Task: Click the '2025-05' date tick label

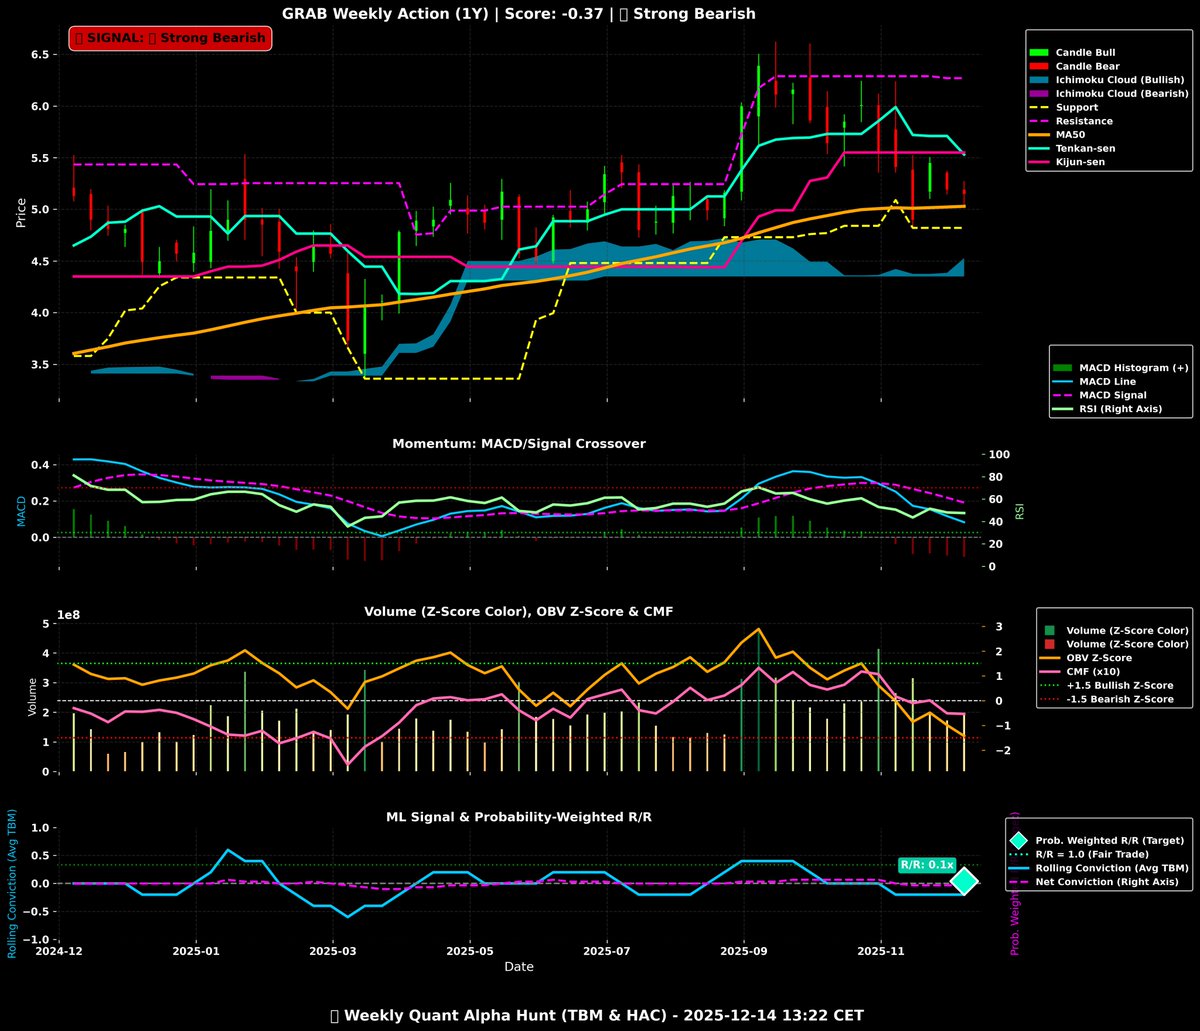Action: (469, 950)
